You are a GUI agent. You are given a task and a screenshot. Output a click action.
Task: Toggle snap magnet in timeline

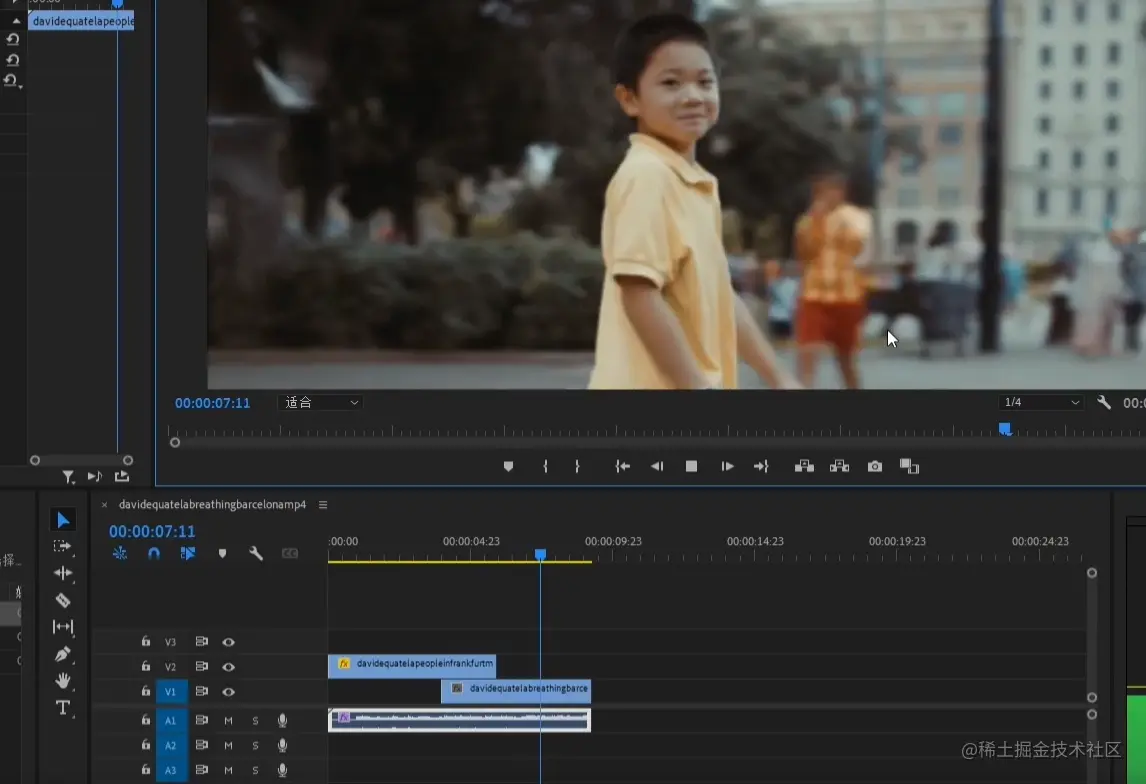[x=154, y=553]
